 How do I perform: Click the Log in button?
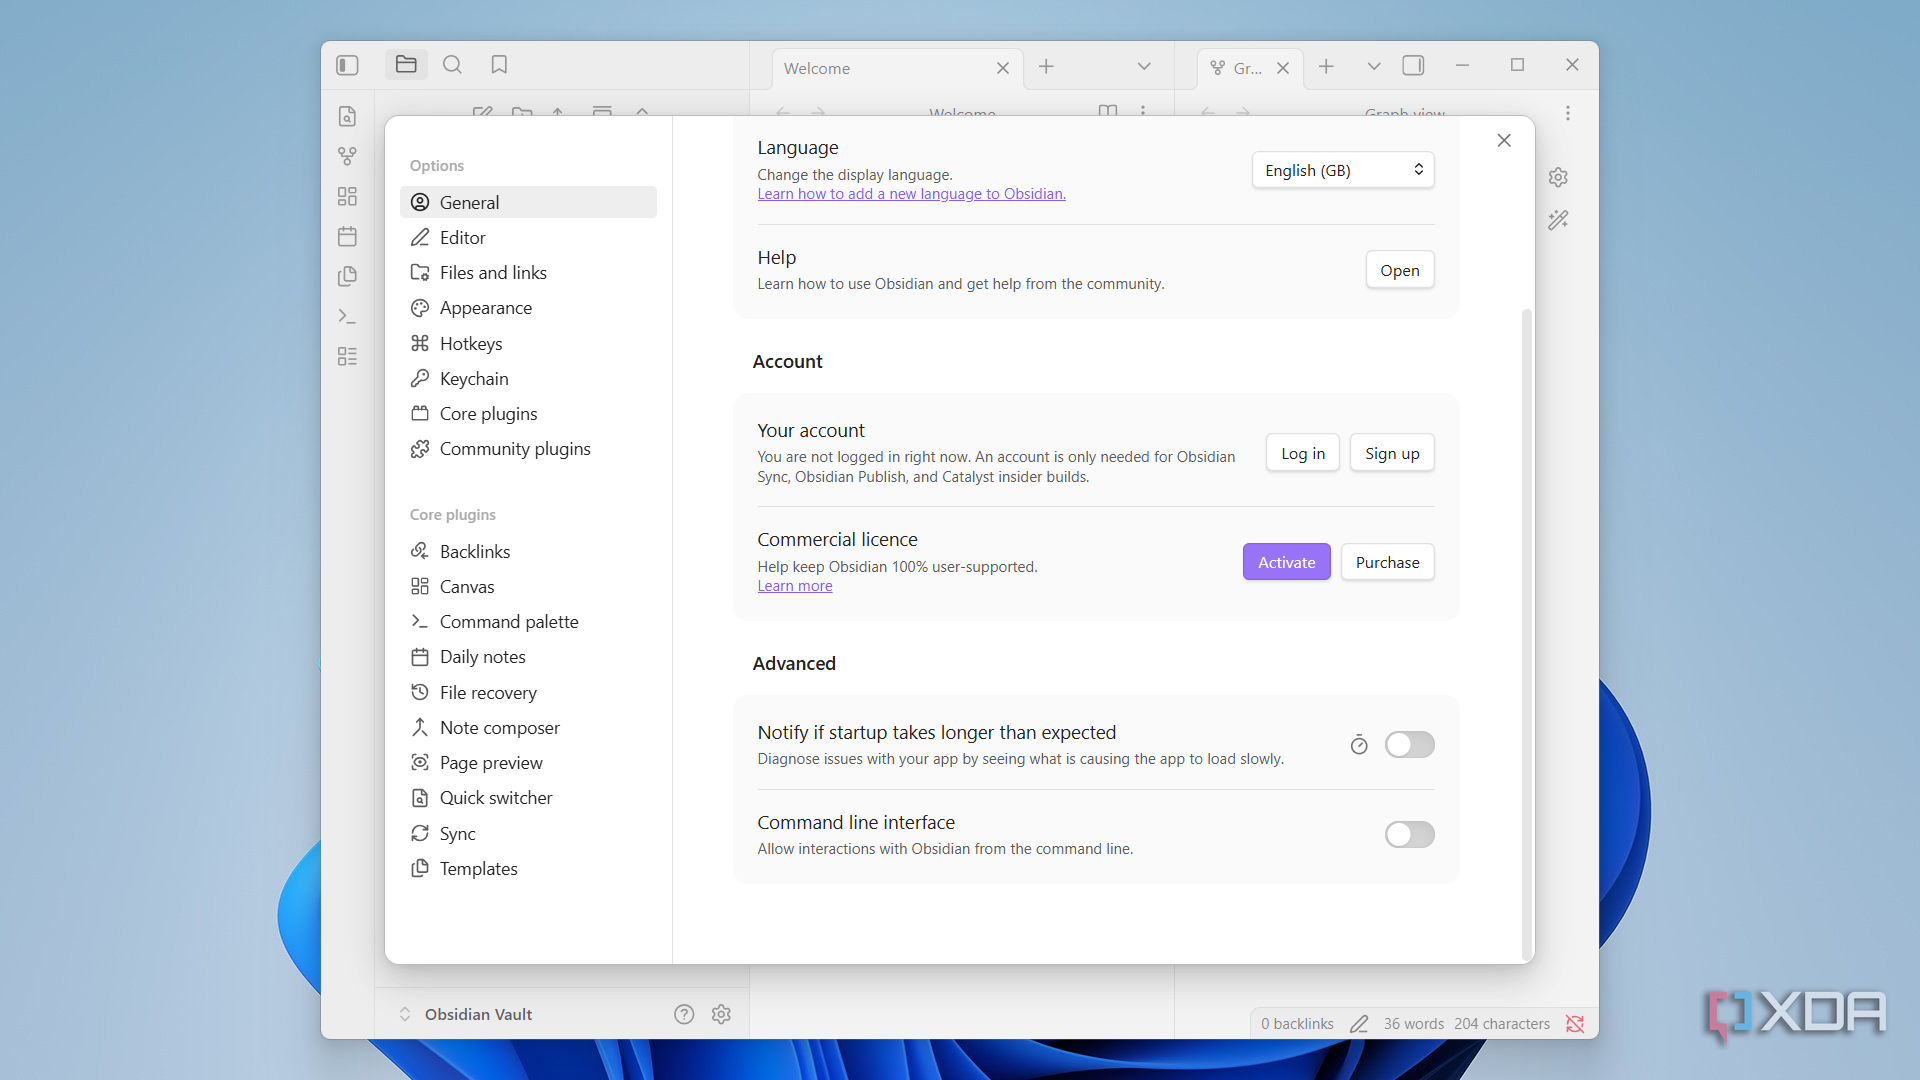tap(1303, 453)
